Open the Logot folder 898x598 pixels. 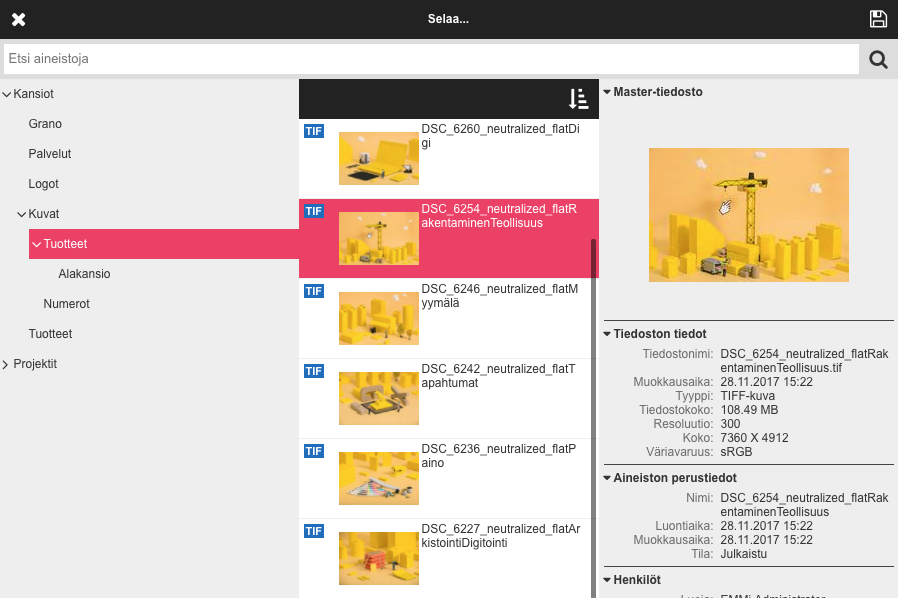pos(44,184)
